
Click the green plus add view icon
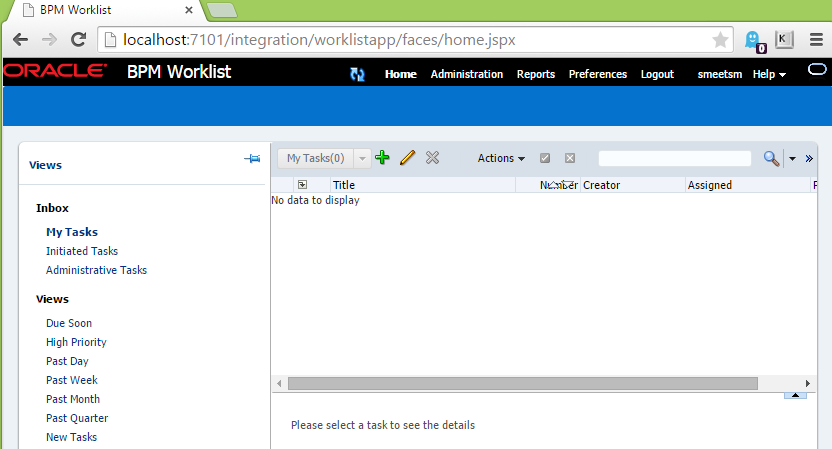click(382, 158)
